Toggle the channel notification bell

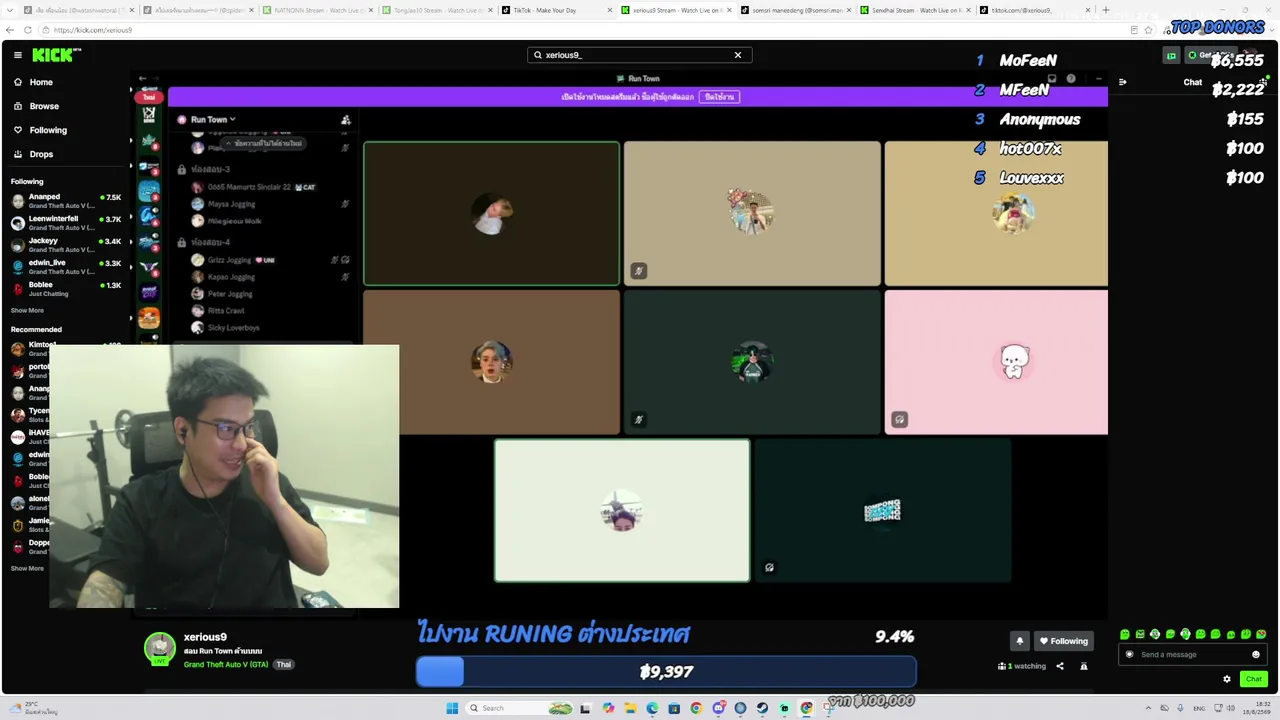tap(1020, 641)
